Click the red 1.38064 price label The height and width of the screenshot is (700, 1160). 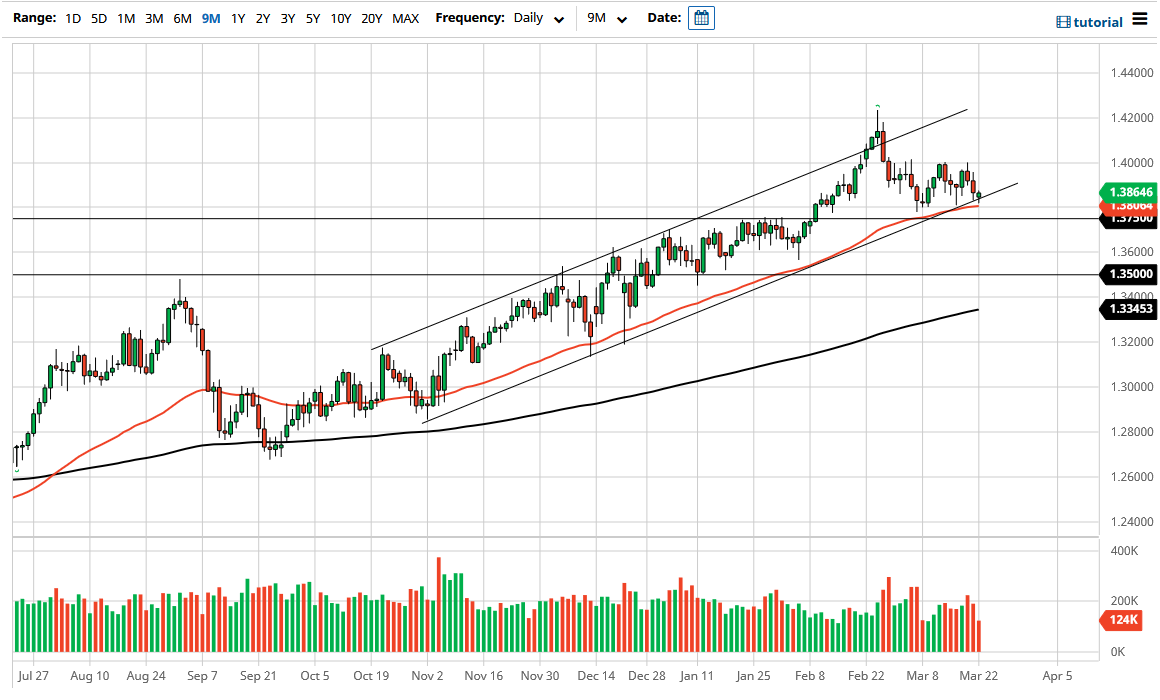(x=1131, y=206)
